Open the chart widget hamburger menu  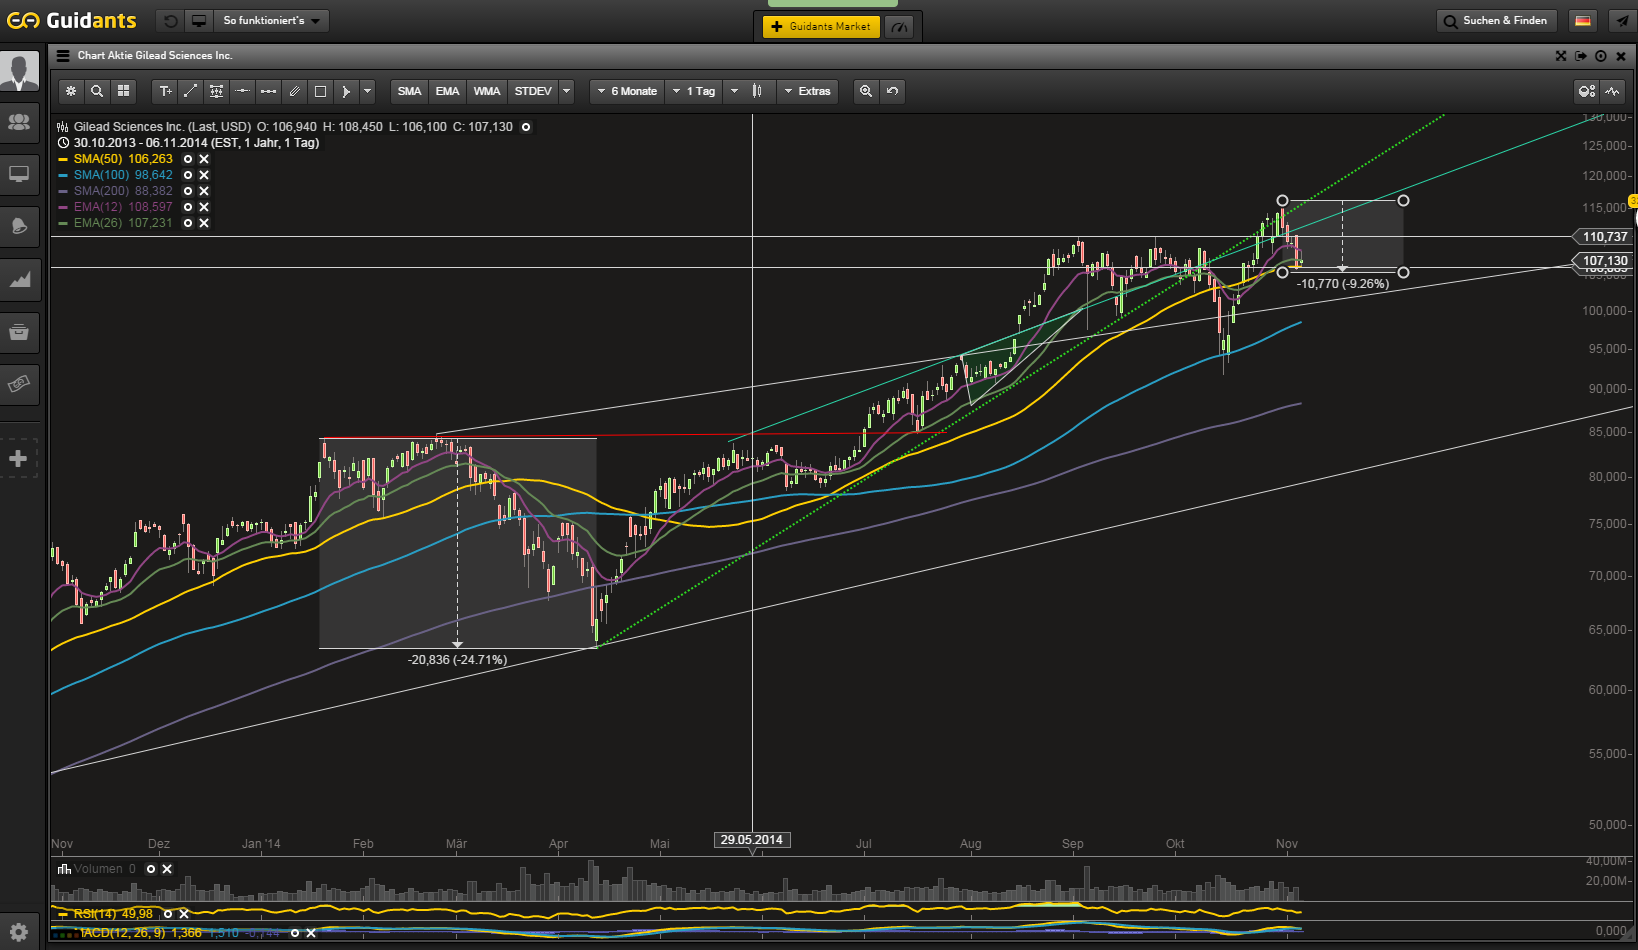(x=63, y=56)
